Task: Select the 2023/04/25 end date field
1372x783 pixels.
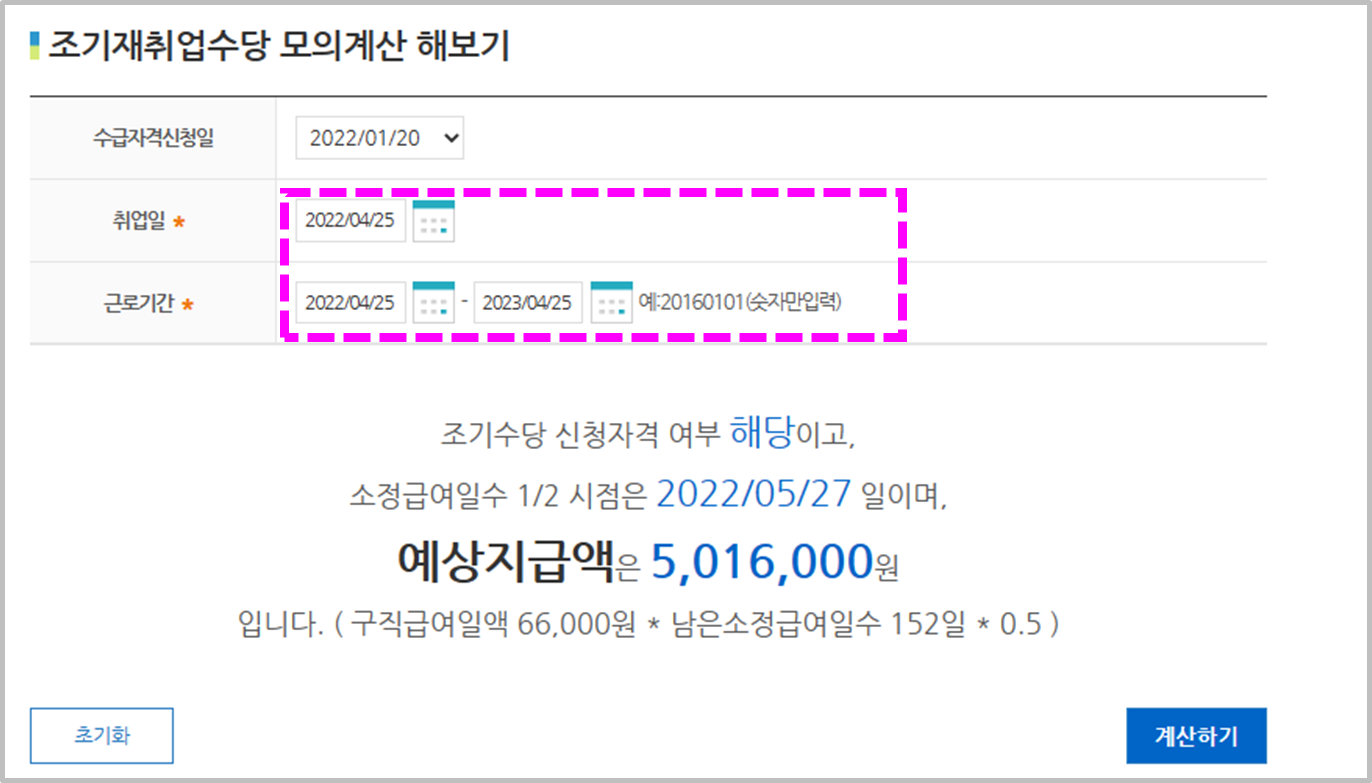Action: click(527, 302)
